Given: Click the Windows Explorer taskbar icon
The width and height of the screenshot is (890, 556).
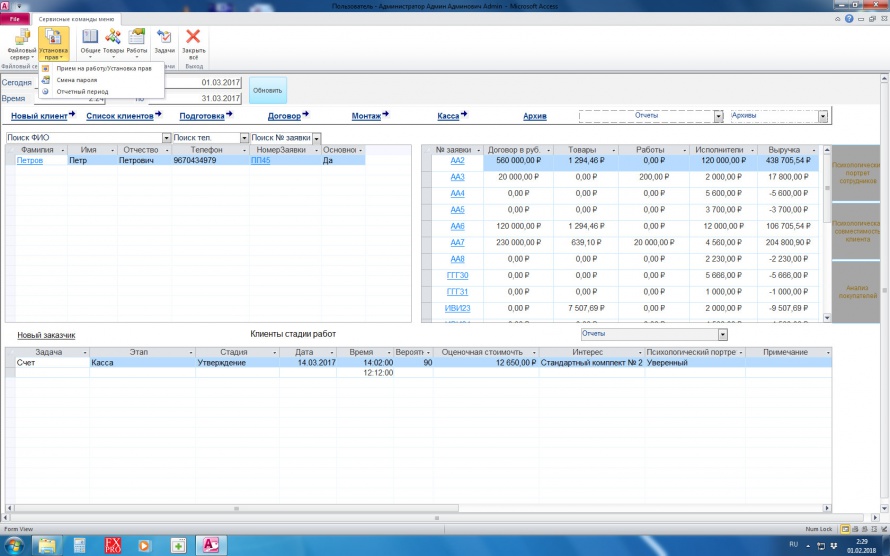Looking at the screenshot, I should [46, 545].
